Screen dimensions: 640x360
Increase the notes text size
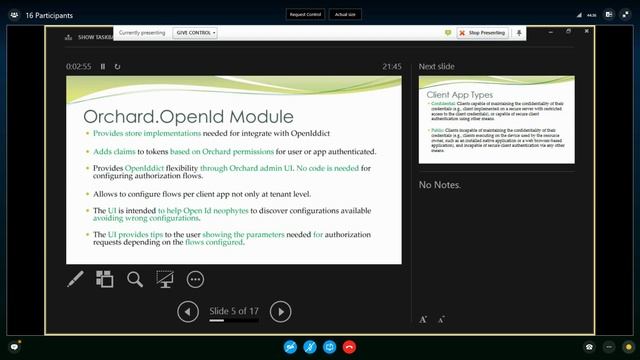(423, 319)
